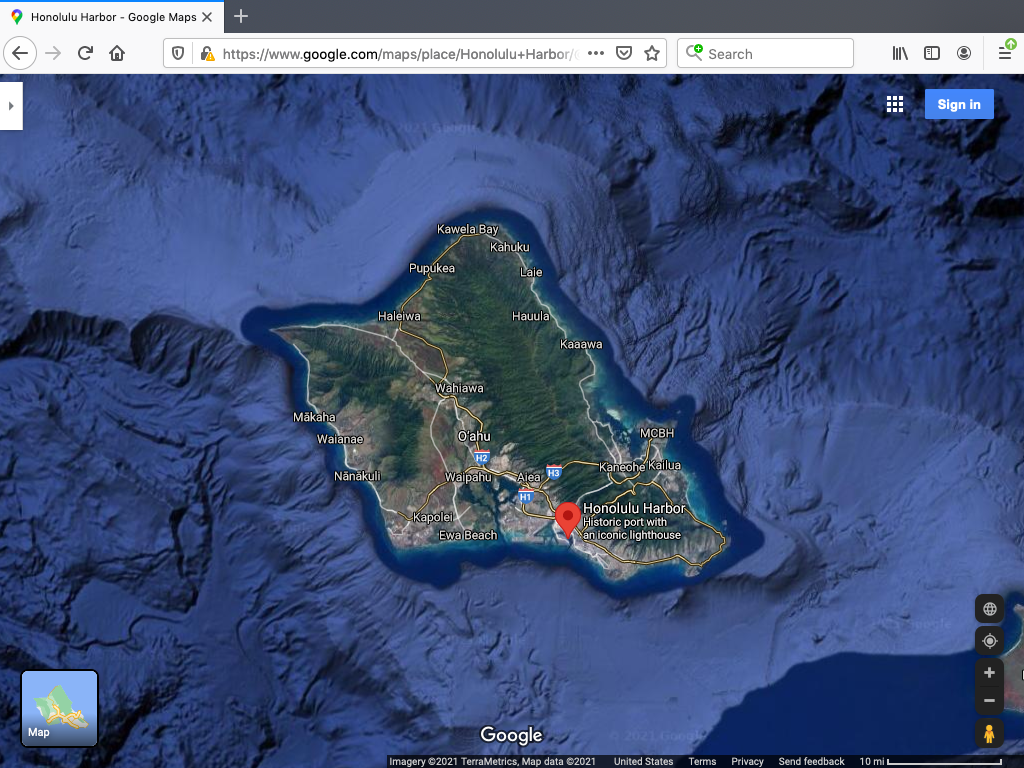
Task: Open page actions three-dot menu
Action: coord(596,53)
